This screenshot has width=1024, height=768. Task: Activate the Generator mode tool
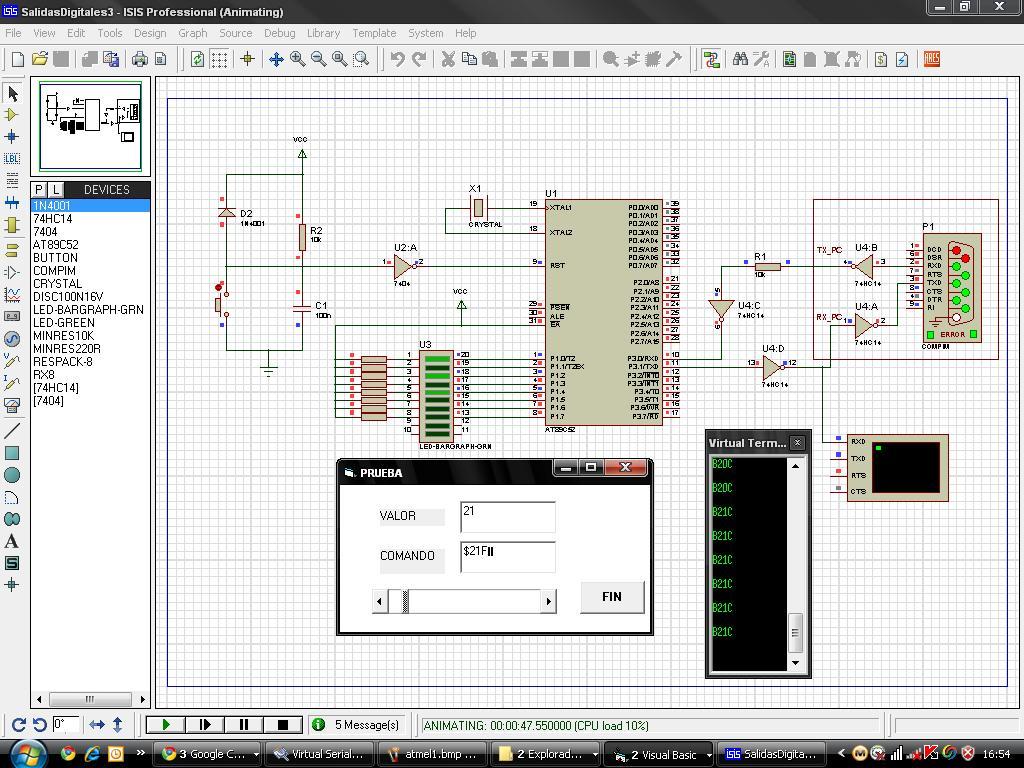(12, 340)
